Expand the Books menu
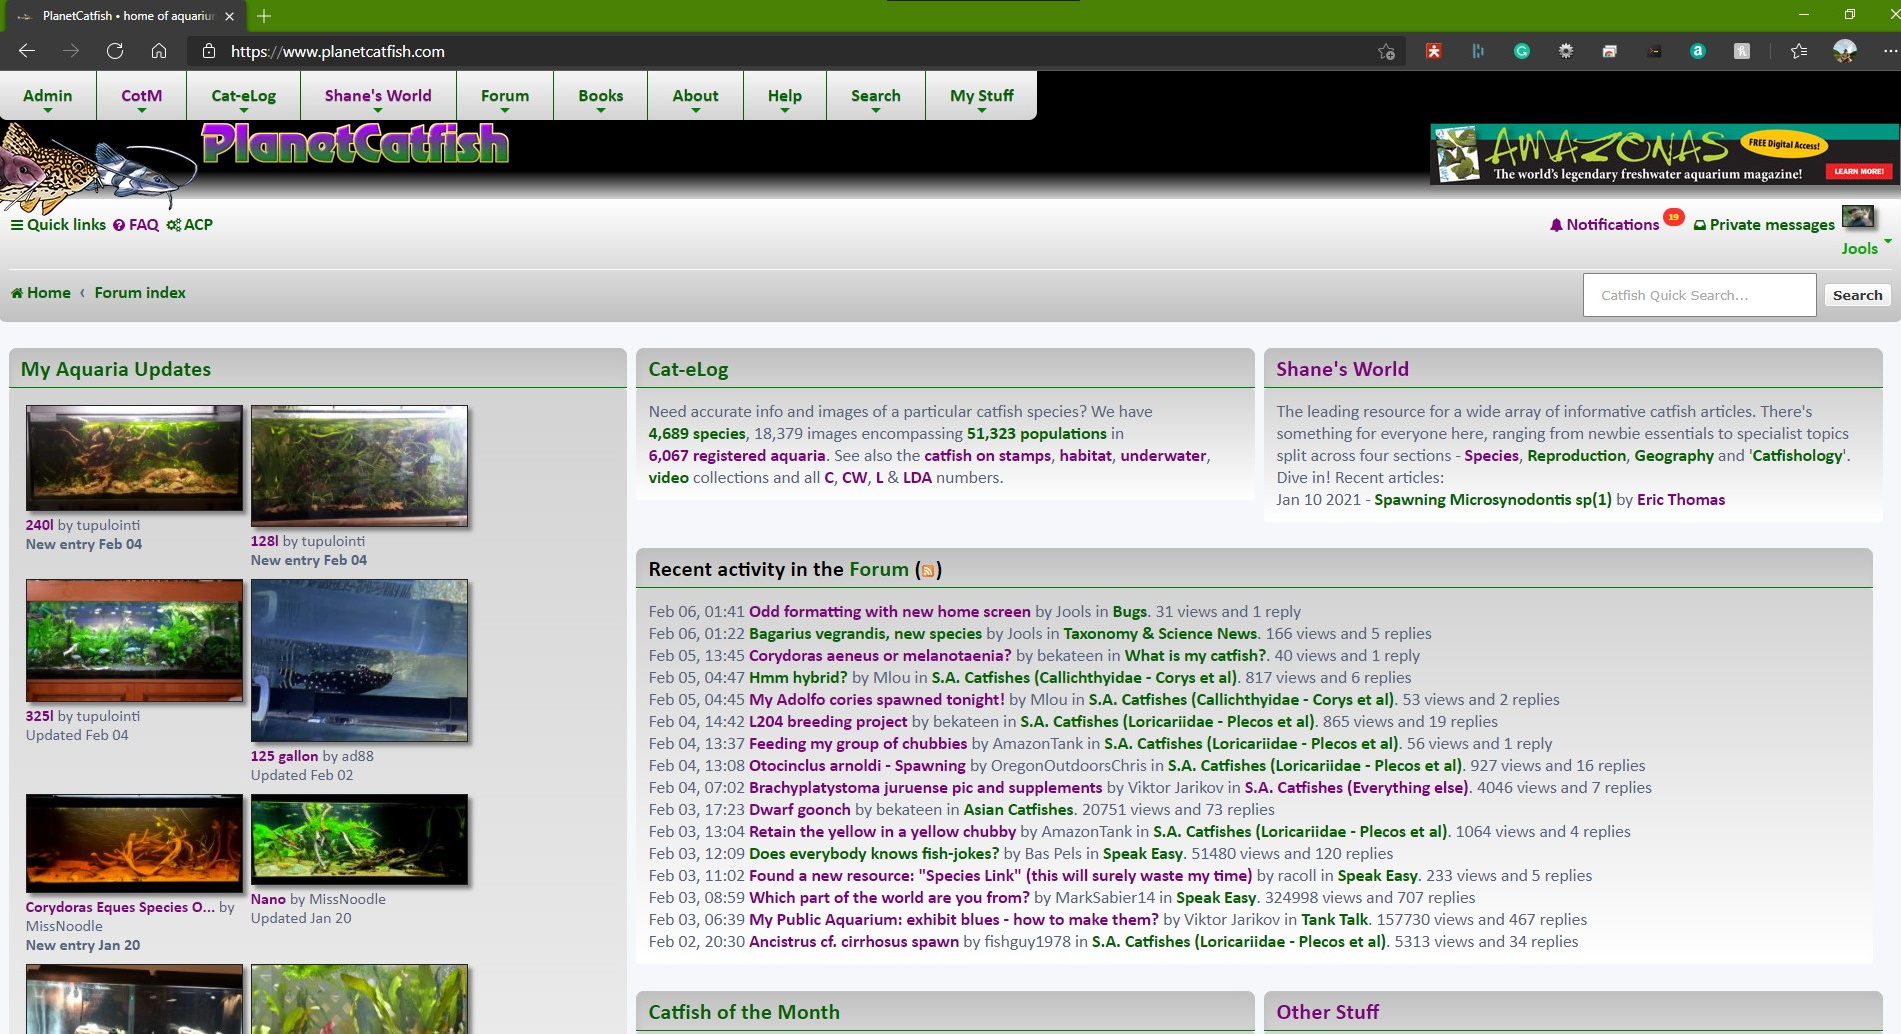Image resolution: width=1901 pixels, height=1034 pixels. 600,96
